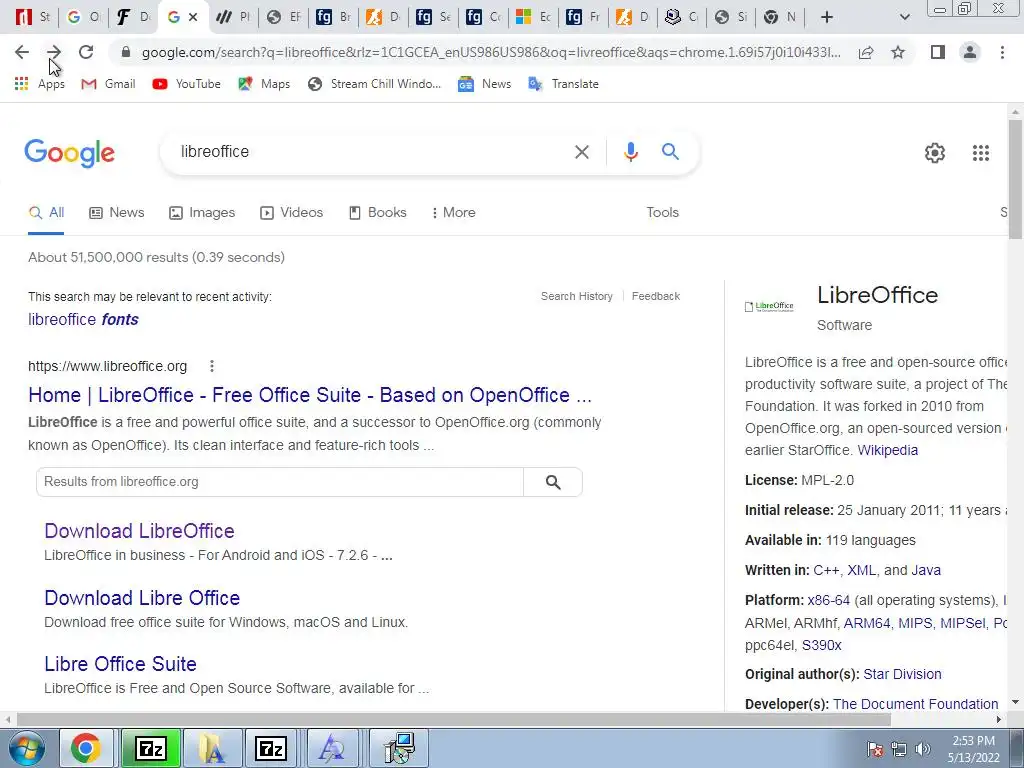Click the Chrome taskbar icon
Image resolution: width=1024 pixels, height=768 pixels.
pos(86,748)
